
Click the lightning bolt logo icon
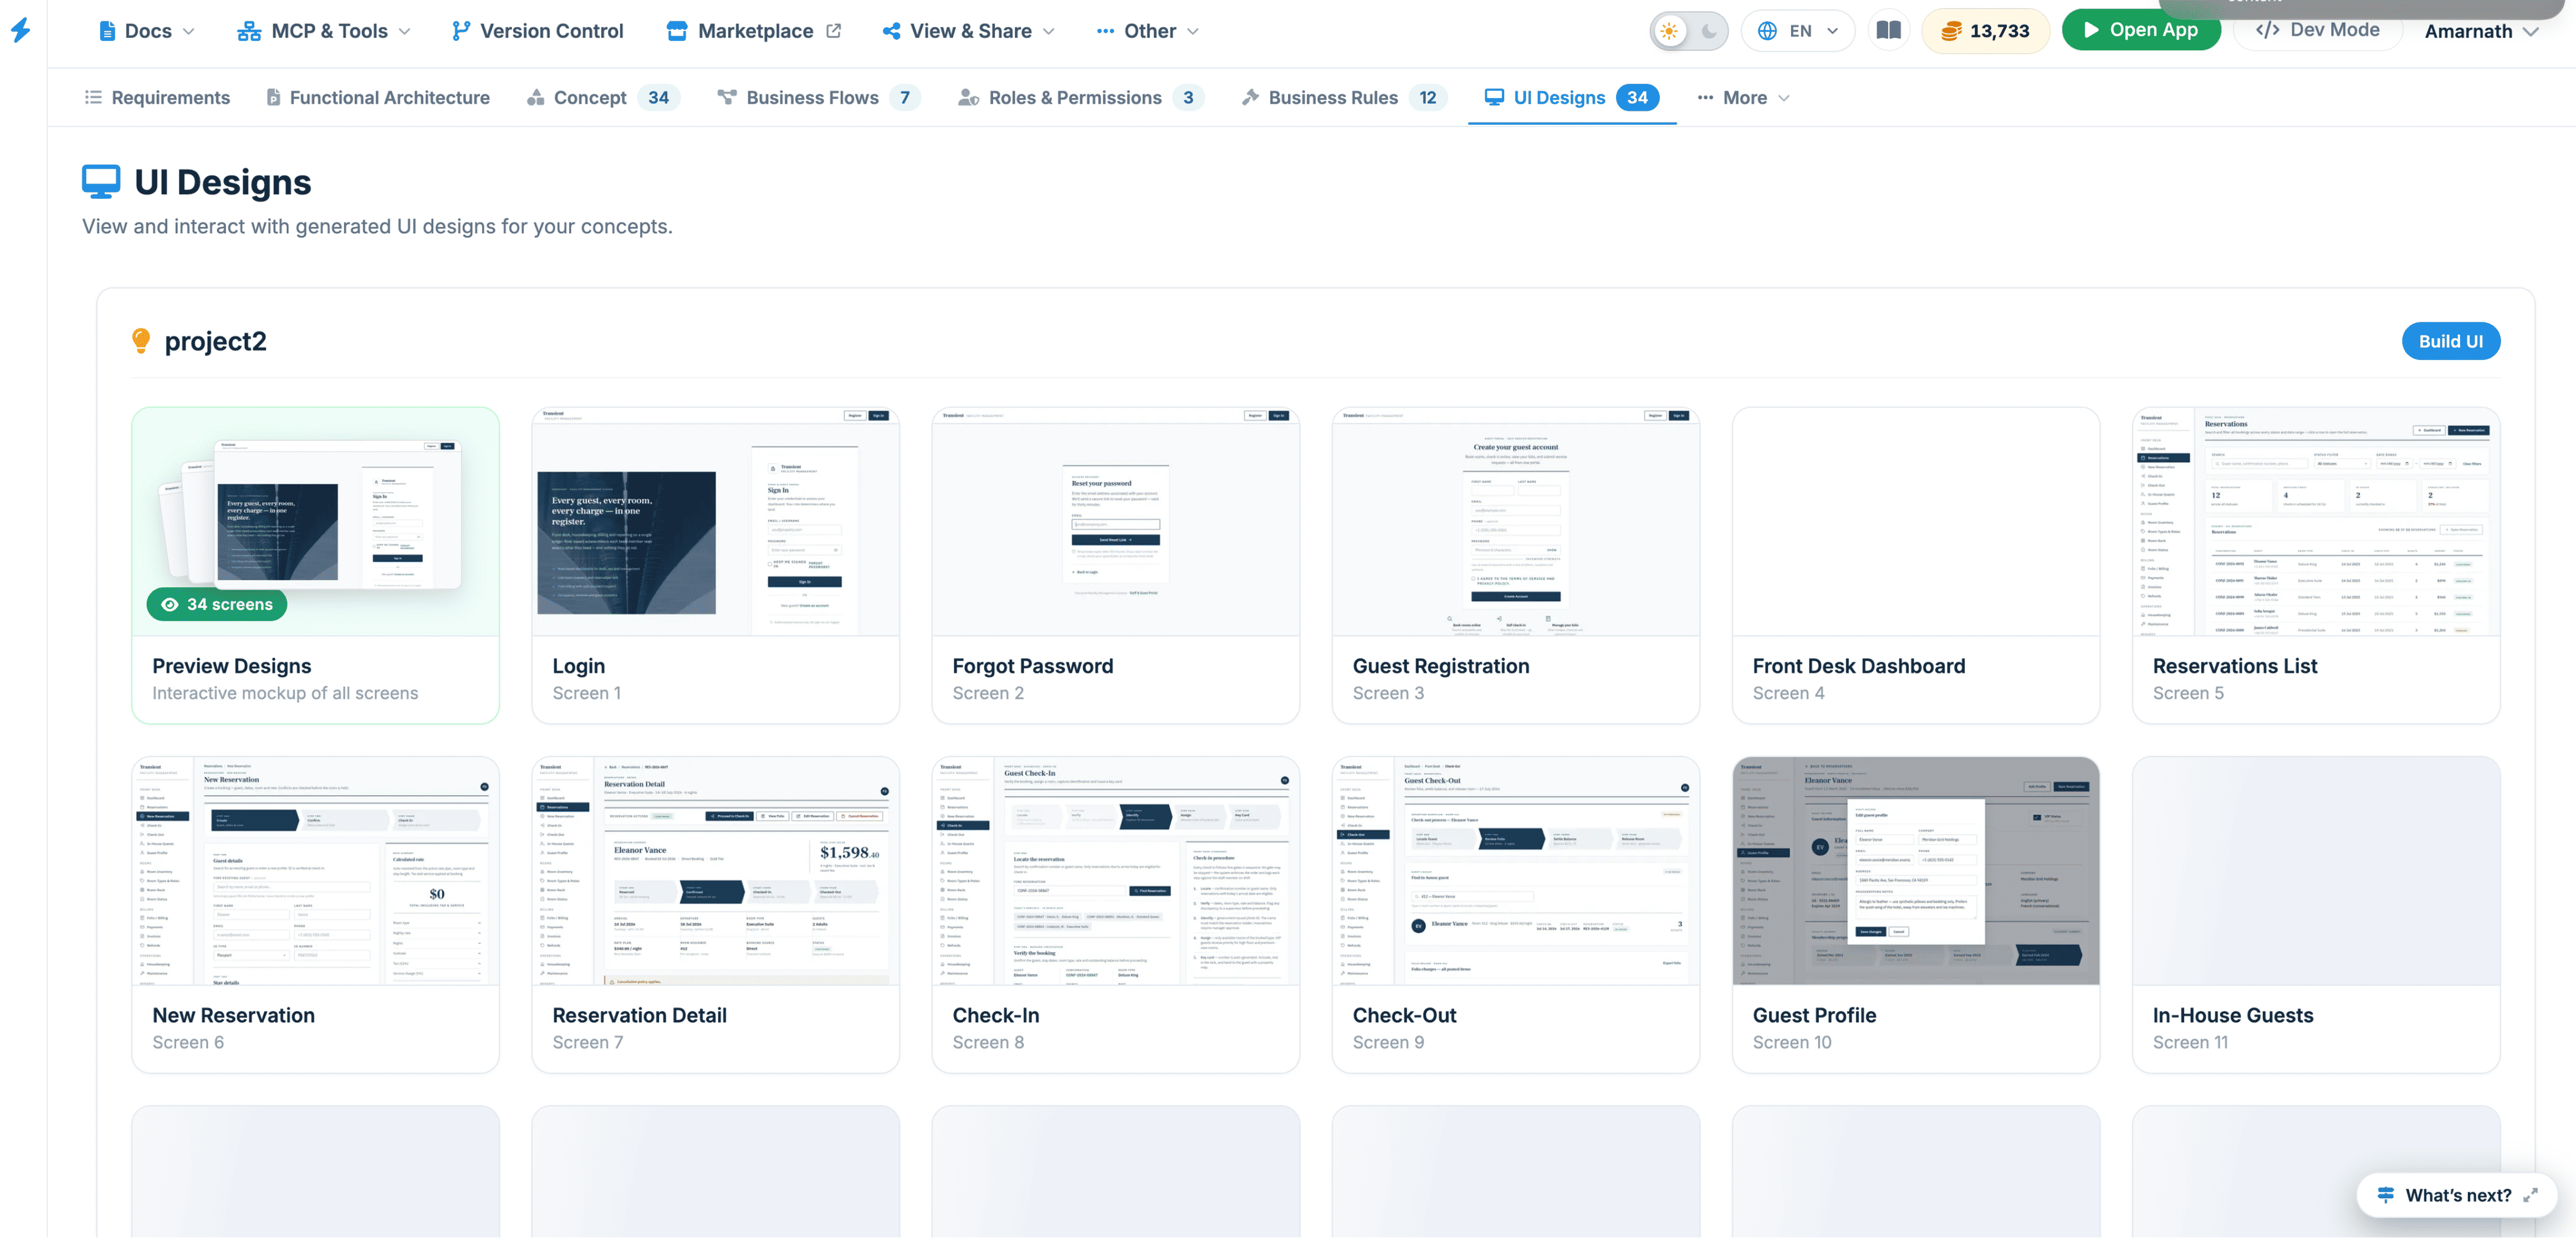(x=20, y=30)
